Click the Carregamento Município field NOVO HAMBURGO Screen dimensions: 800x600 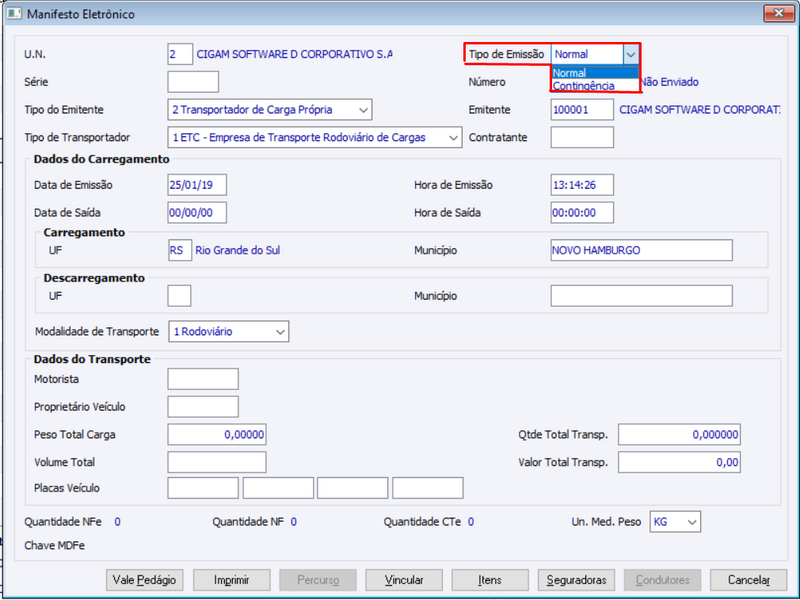click(x=642, y=250)
